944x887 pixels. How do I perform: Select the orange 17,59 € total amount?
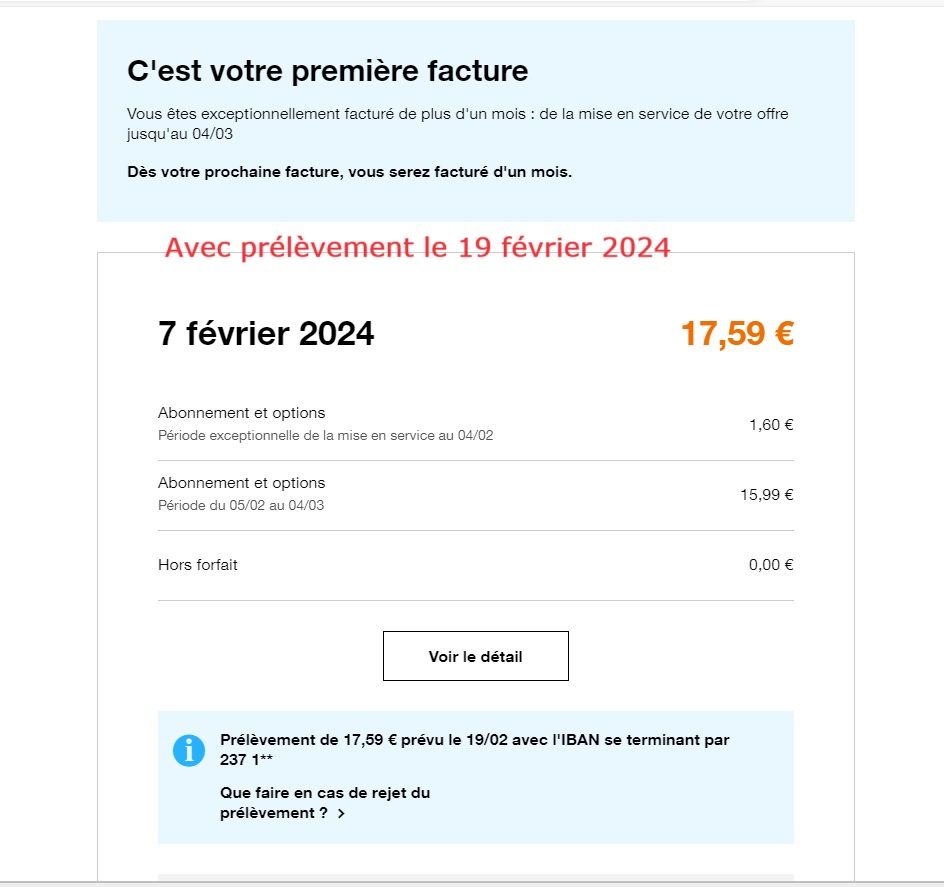736,333
